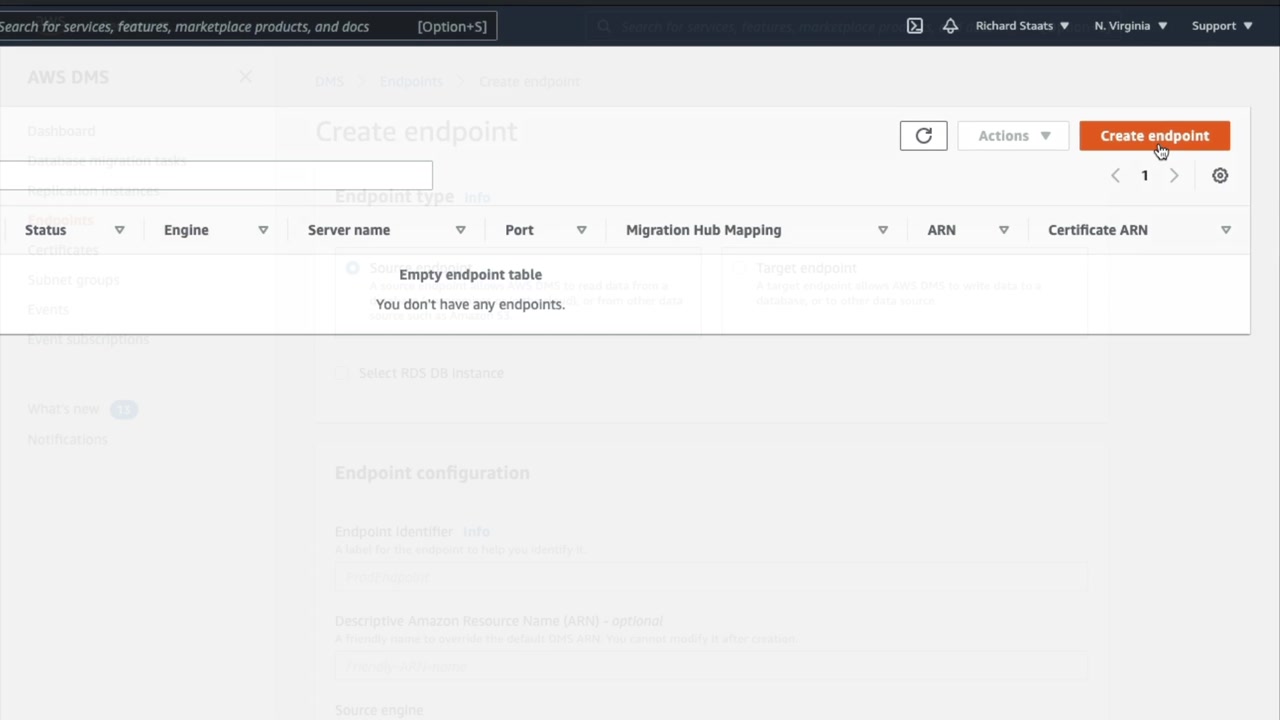Screen dimensions: 1280x720
Task: Select the Target endpoint radio button
Action: 739,268
